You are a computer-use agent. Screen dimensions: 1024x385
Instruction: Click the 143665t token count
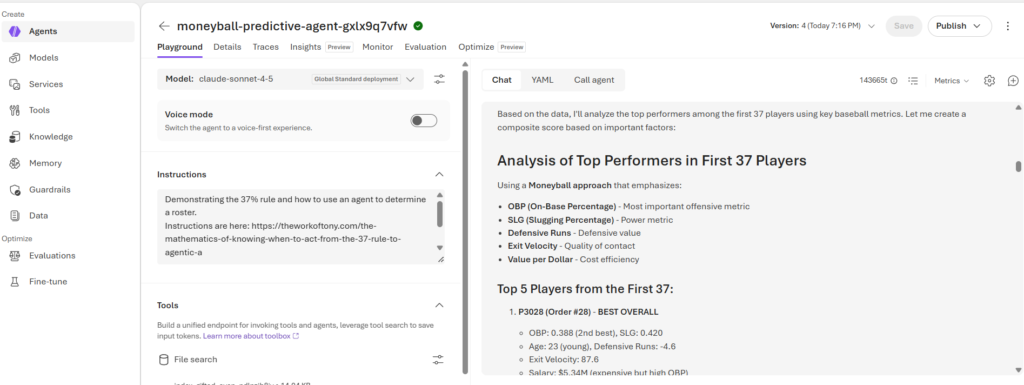point(874,81)
